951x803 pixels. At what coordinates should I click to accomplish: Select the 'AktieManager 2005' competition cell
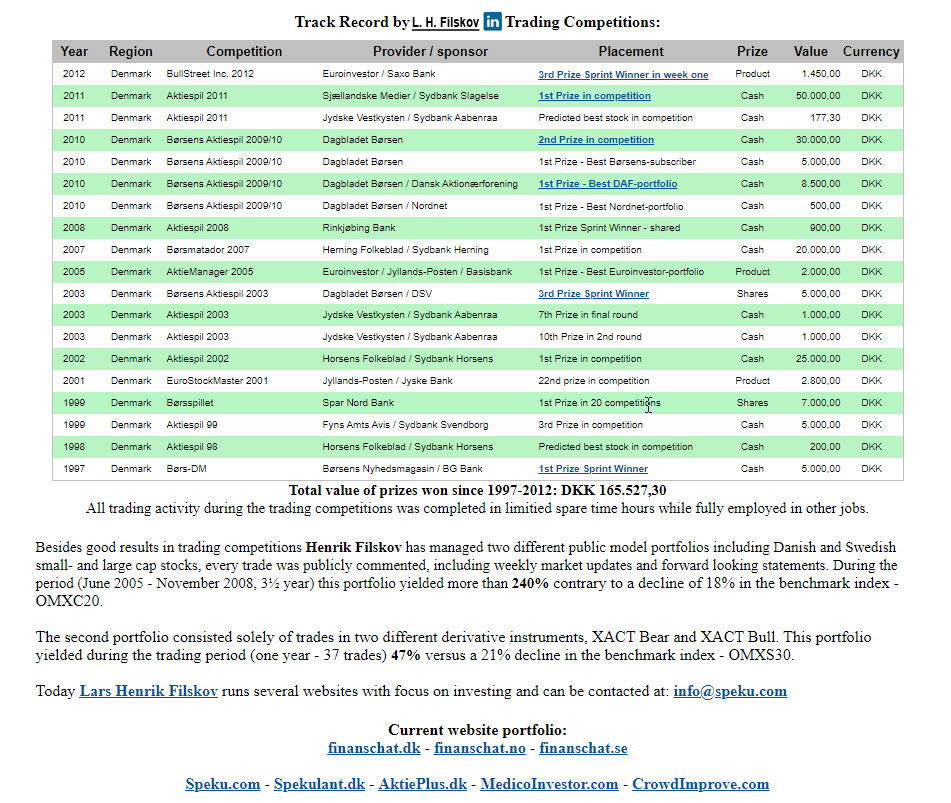210,272
